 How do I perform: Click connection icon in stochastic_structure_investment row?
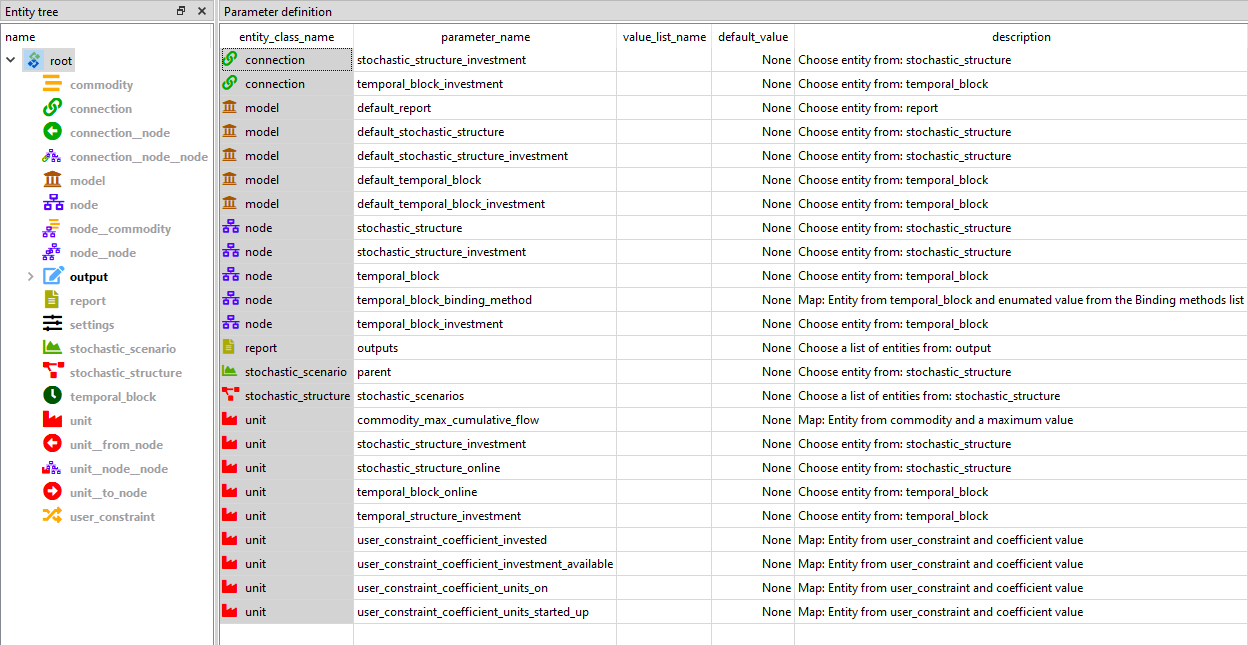click(230, 60)
